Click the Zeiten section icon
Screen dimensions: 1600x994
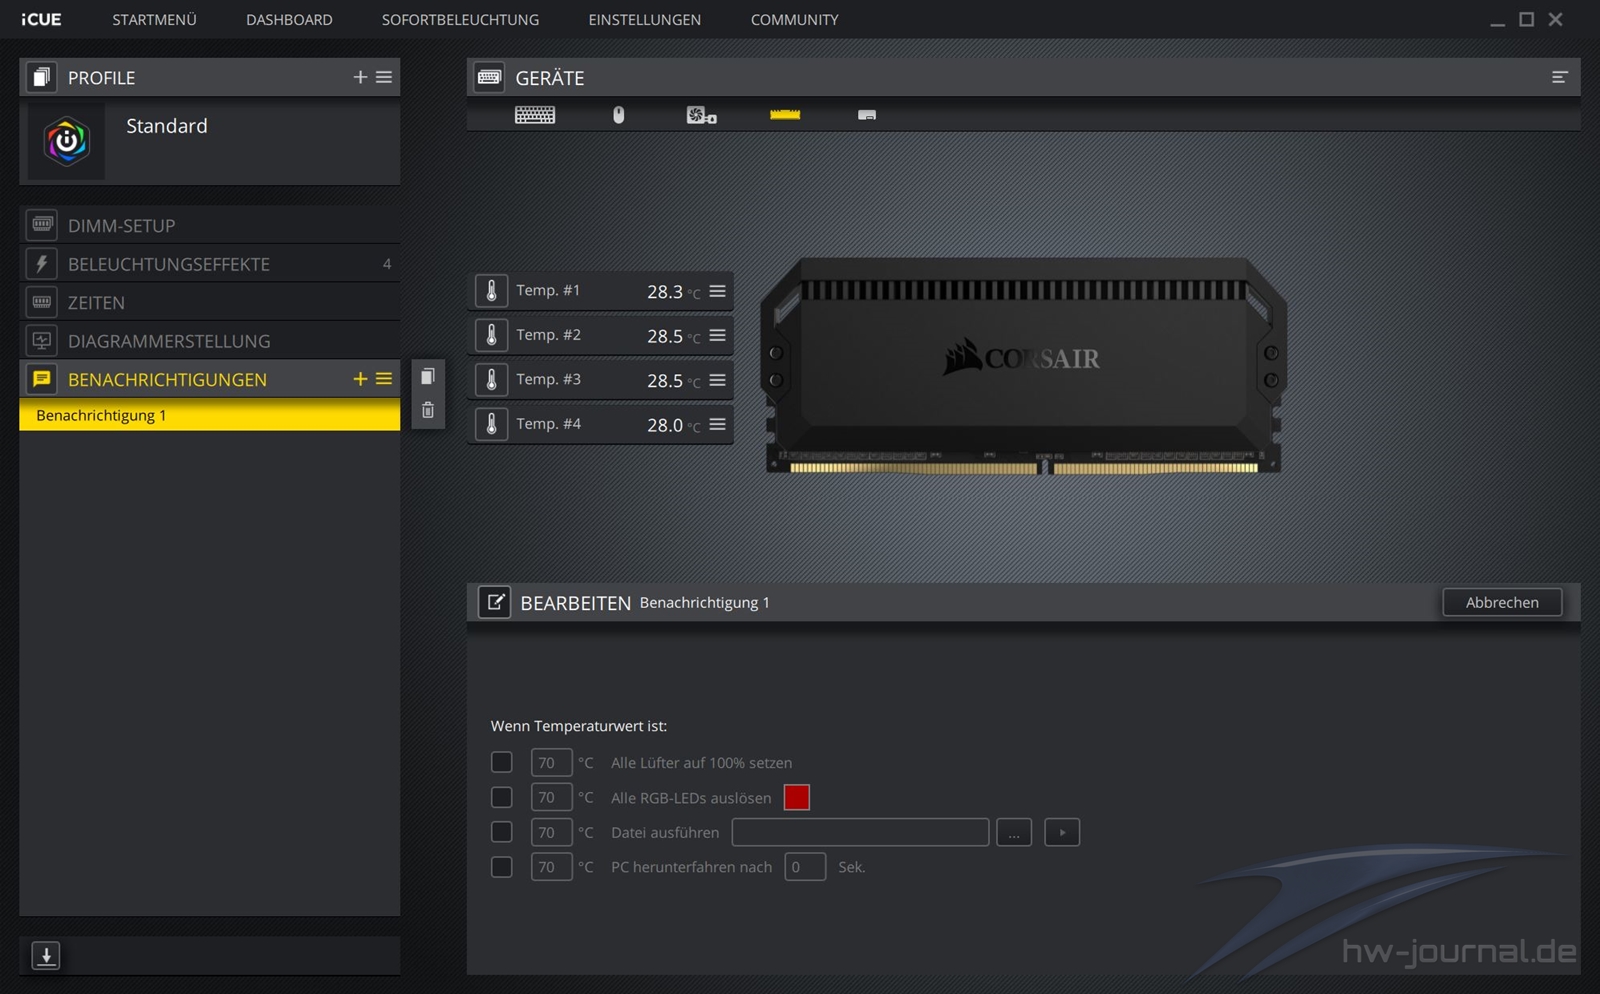(42, 302)
